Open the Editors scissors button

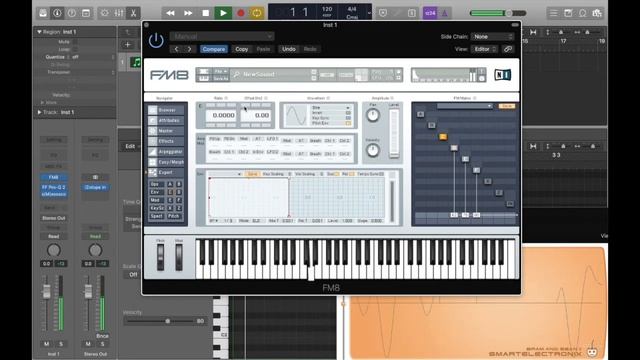(133, 13)
